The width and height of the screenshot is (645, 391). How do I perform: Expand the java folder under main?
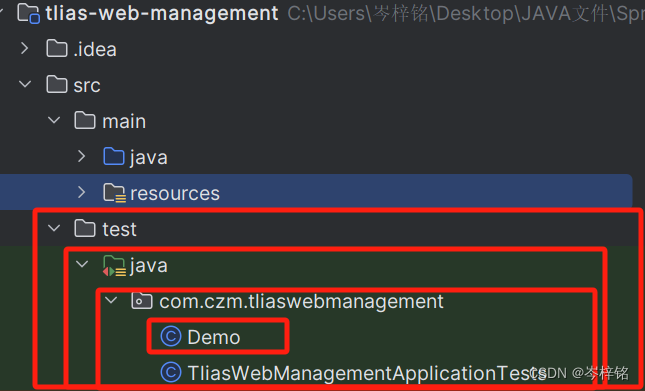[82, 156]
